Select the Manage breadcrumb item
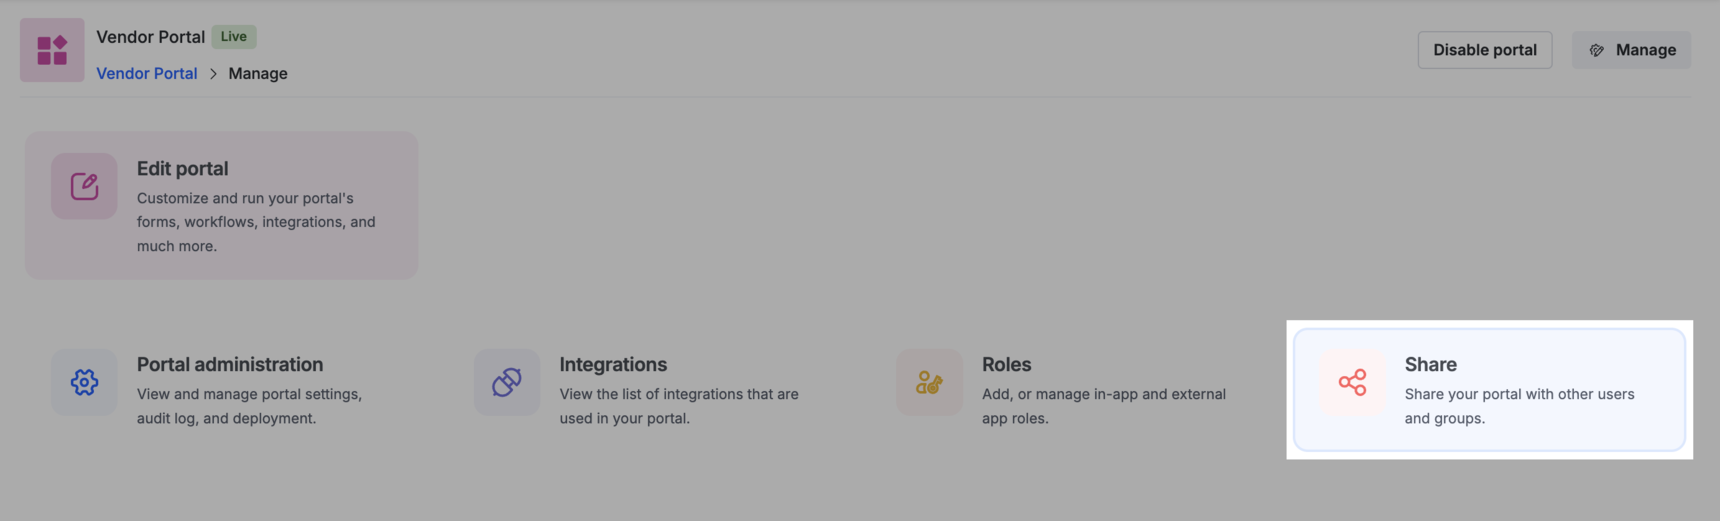Screen dimensions: 1720x521 click(x=258, y=73)
